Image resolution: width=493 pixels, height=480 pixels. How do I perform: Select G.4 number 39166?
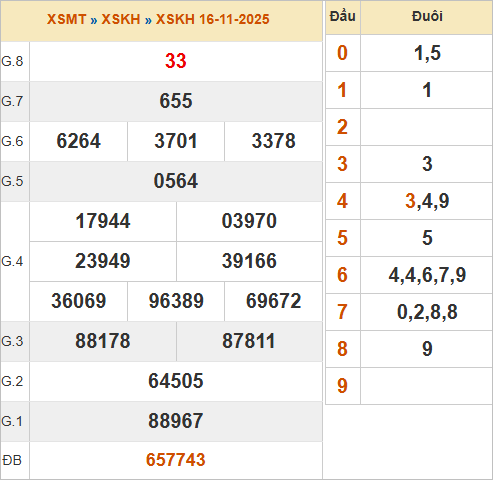tap(249, 261)
